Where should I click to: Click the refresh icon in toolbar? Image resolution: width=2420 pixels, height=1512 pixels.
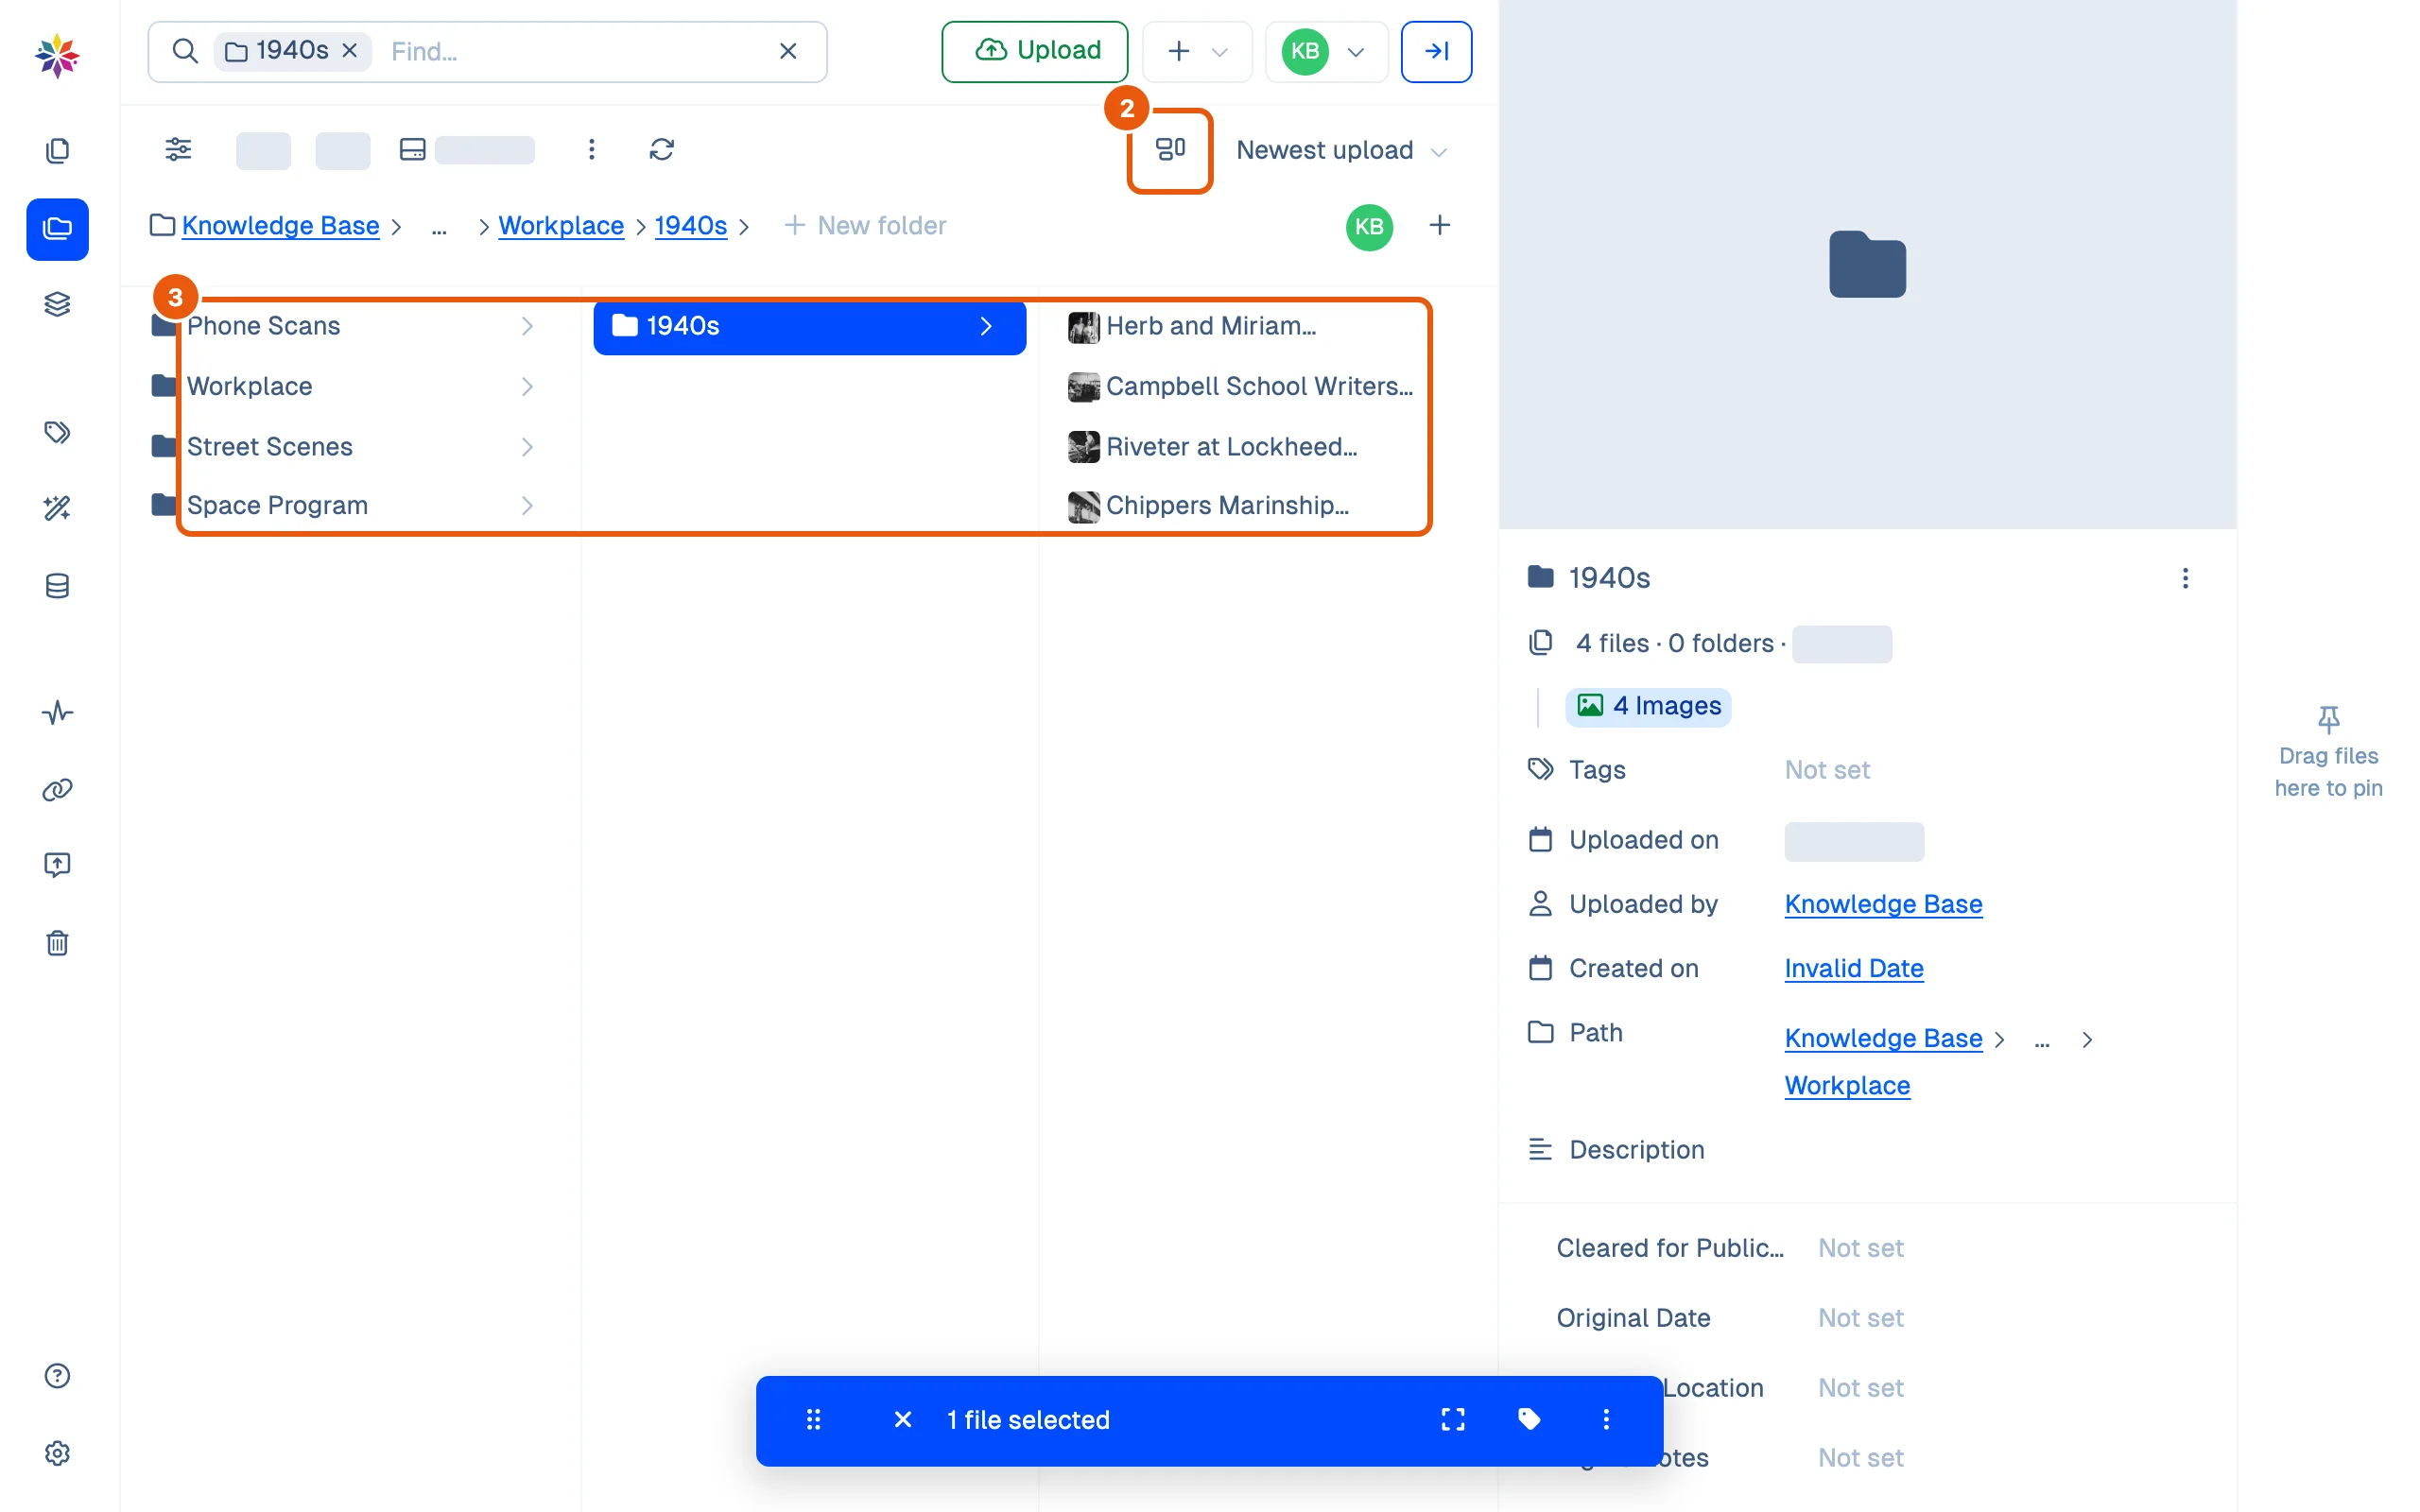(661, 150)
